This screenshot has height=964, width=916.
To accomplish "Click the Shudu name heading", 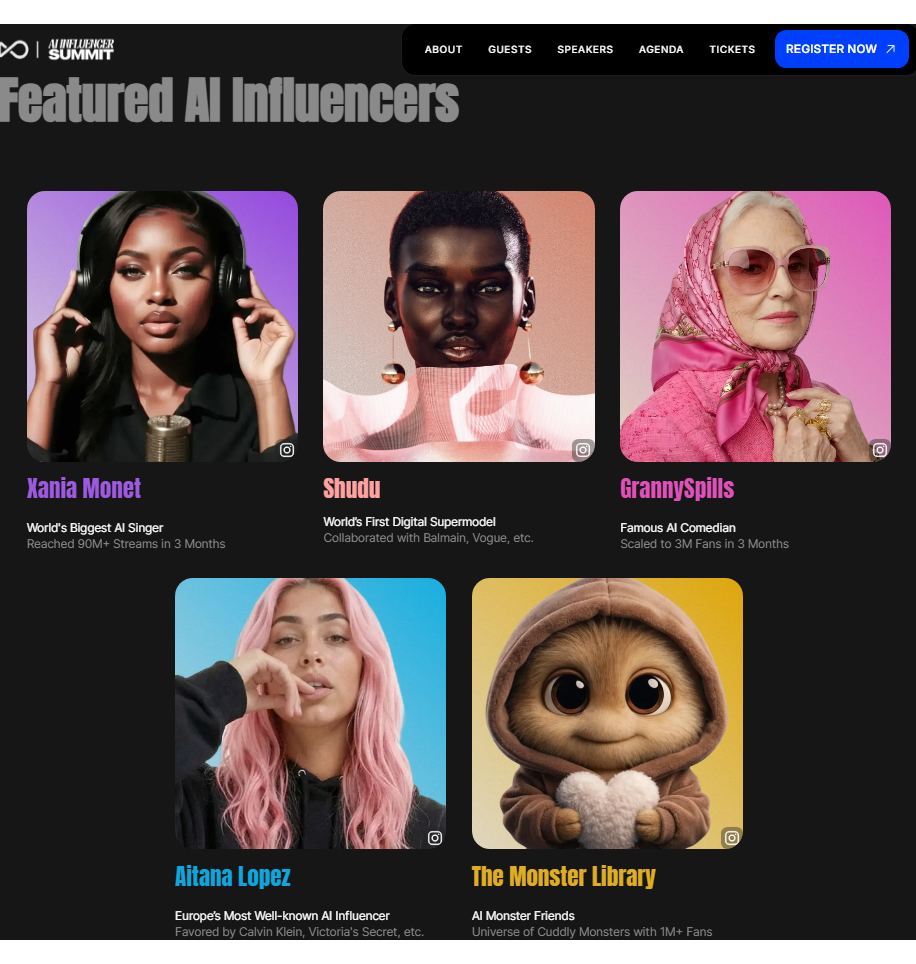I will [352, 489].
